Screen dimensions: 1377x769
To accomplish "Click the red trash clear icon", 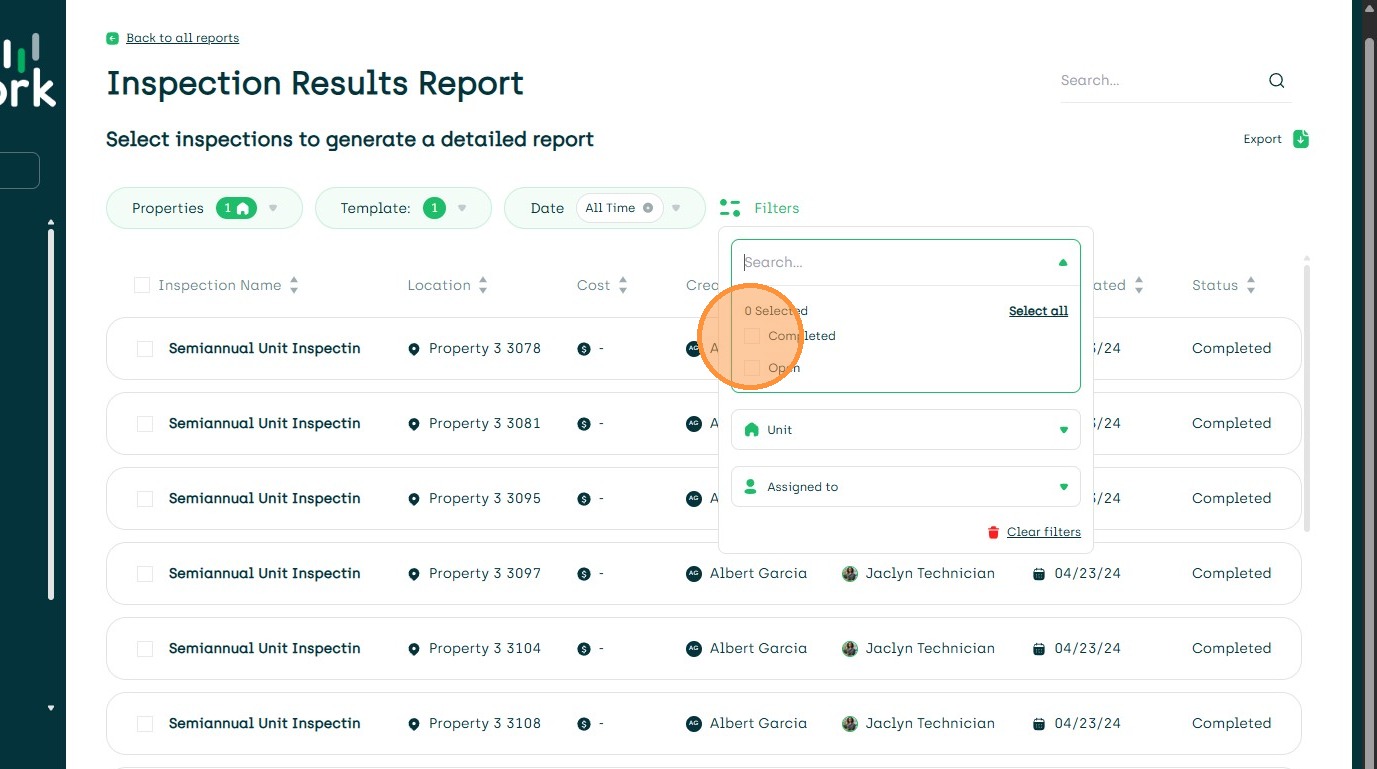I will pyautogui.click(x=993, y=532).
